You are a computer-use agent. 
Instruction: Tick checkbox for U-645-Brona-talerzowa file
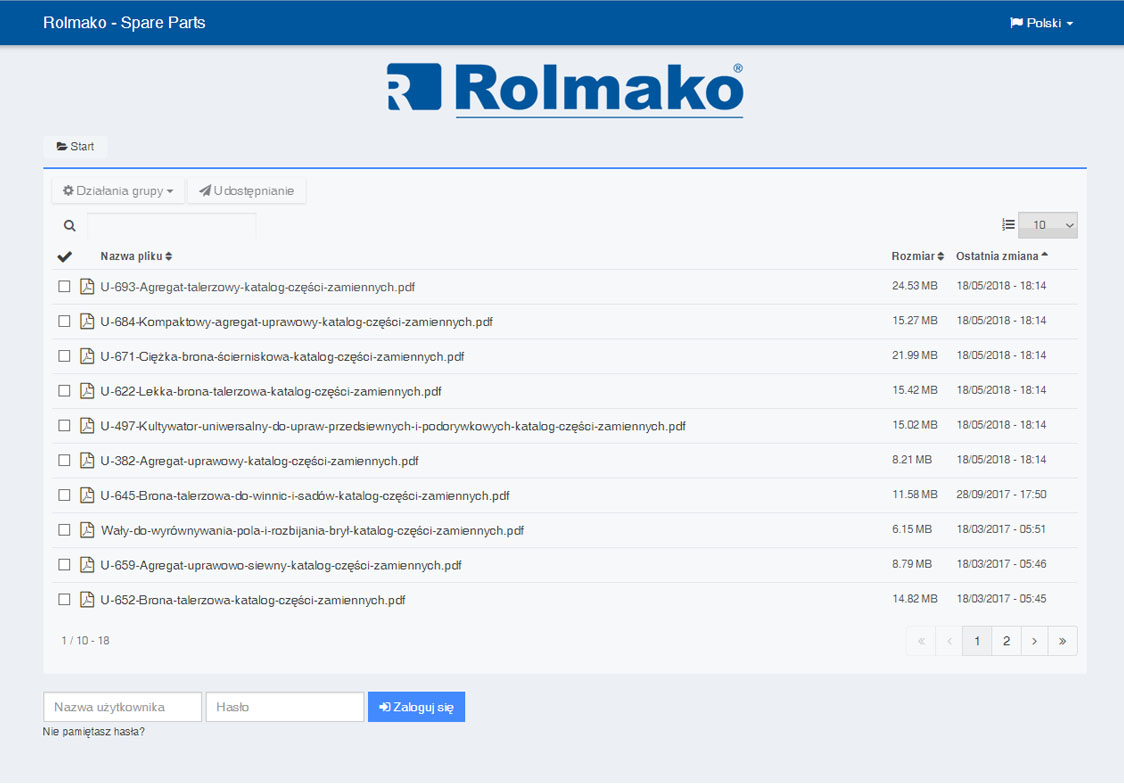65,495
